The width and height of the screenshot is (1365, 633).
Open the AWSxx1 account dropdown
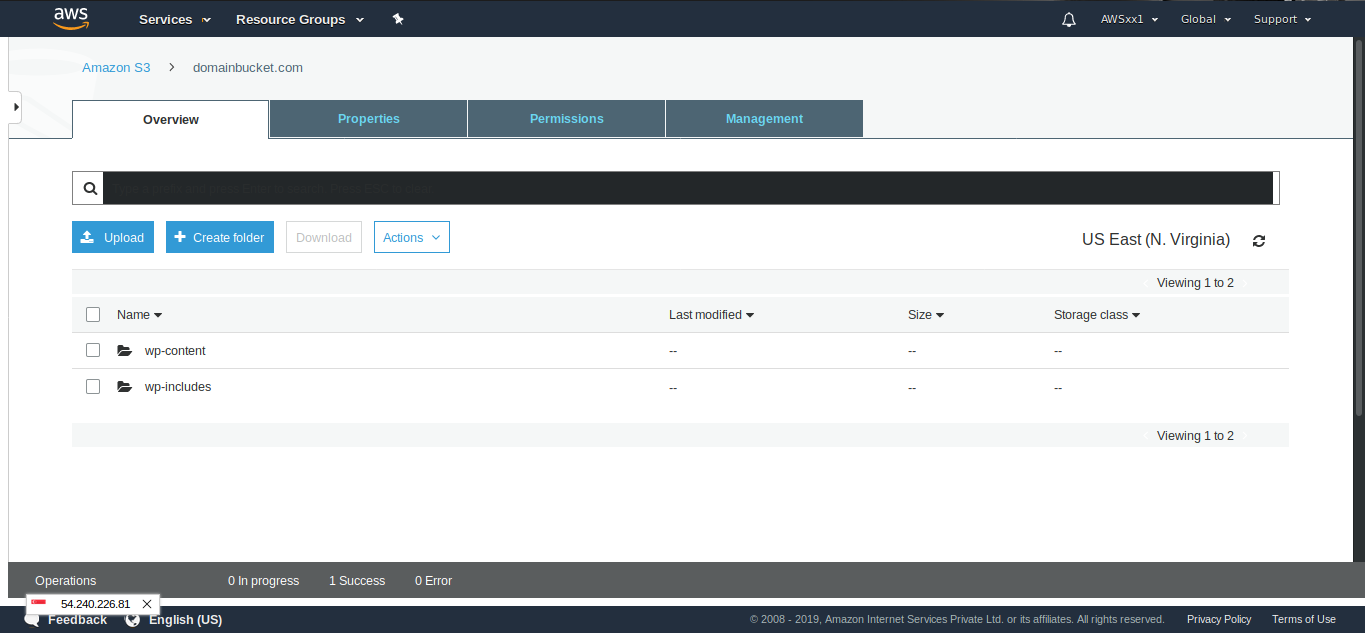1129,19
